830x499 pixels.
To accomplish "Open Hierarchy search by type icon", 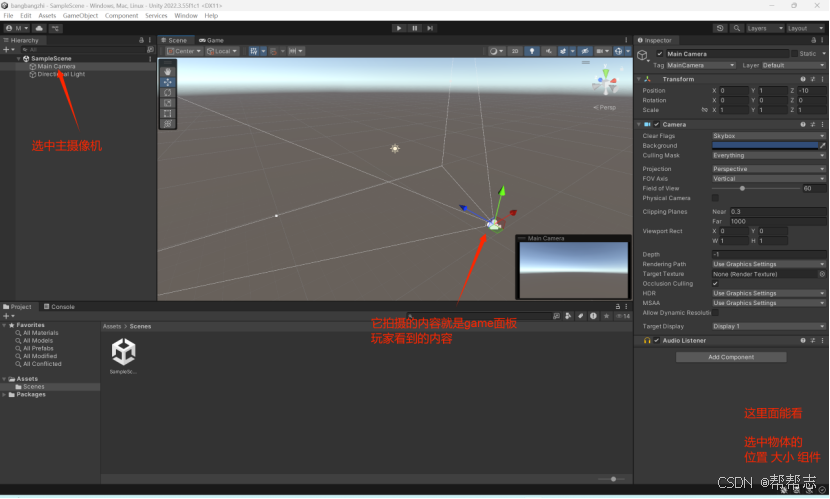I will pos(150,50).
